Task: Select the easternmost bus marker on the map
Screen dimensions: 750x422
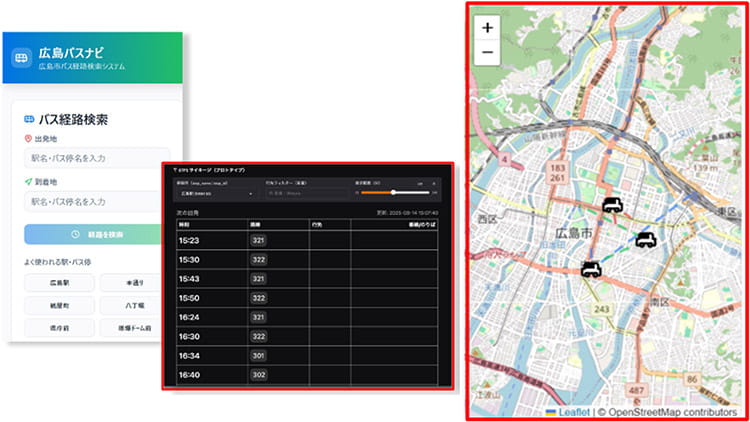Action: coord(647,239)
